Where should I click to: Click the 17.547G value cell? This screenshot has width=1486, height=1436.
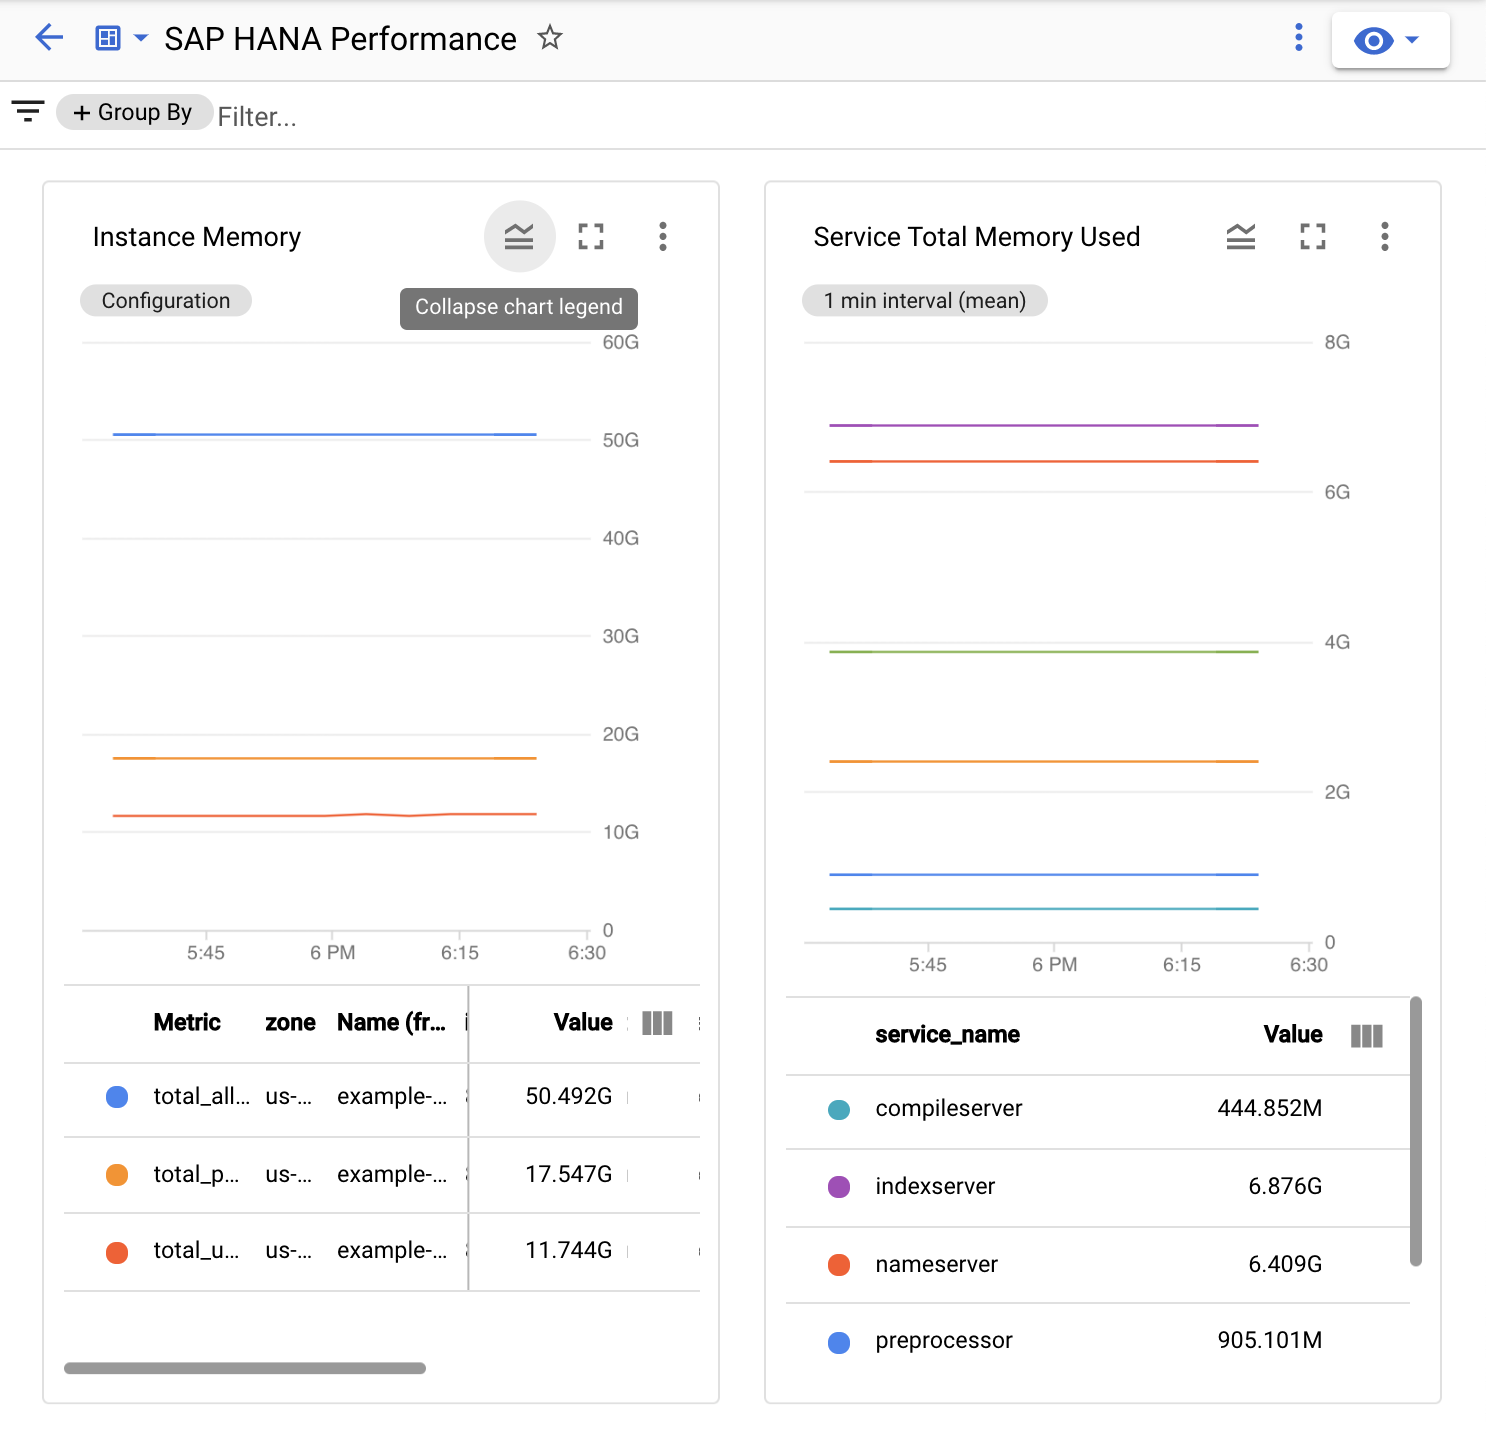pyautogui.click(x=568, y=1174)
